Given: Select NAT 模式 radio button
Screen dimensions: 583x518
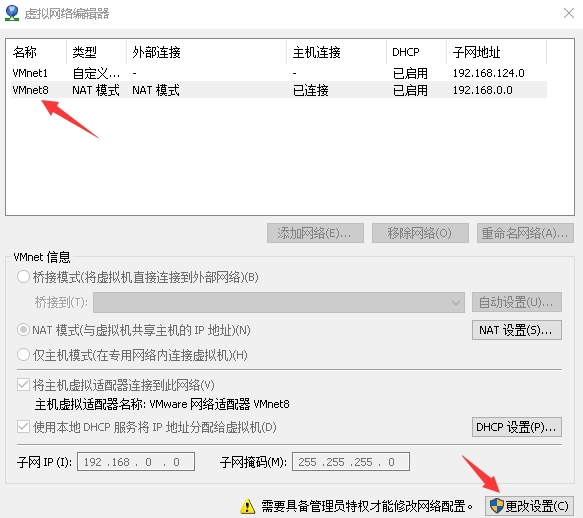Looking at the screenshot, I should pyautogui.click(x=23, y=330).
